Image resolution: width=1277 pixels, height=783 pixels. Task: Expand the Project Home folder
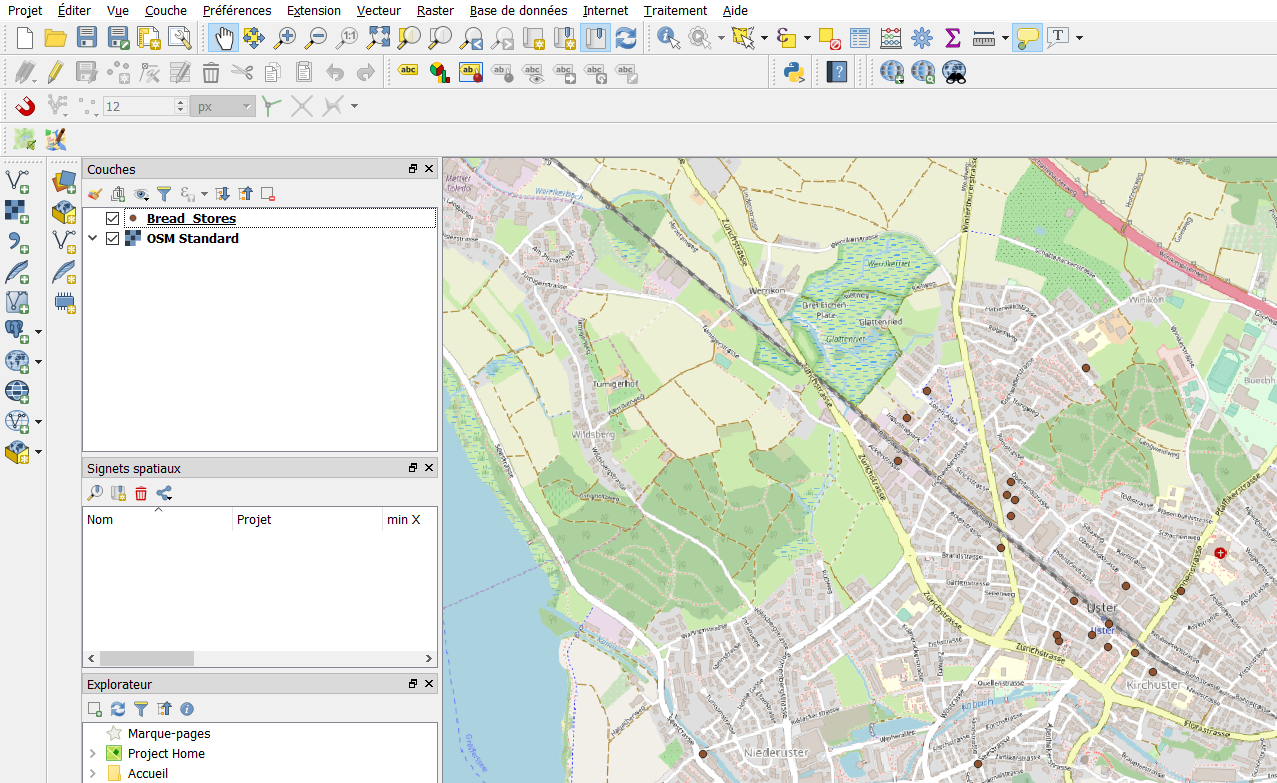coord(93,754)
